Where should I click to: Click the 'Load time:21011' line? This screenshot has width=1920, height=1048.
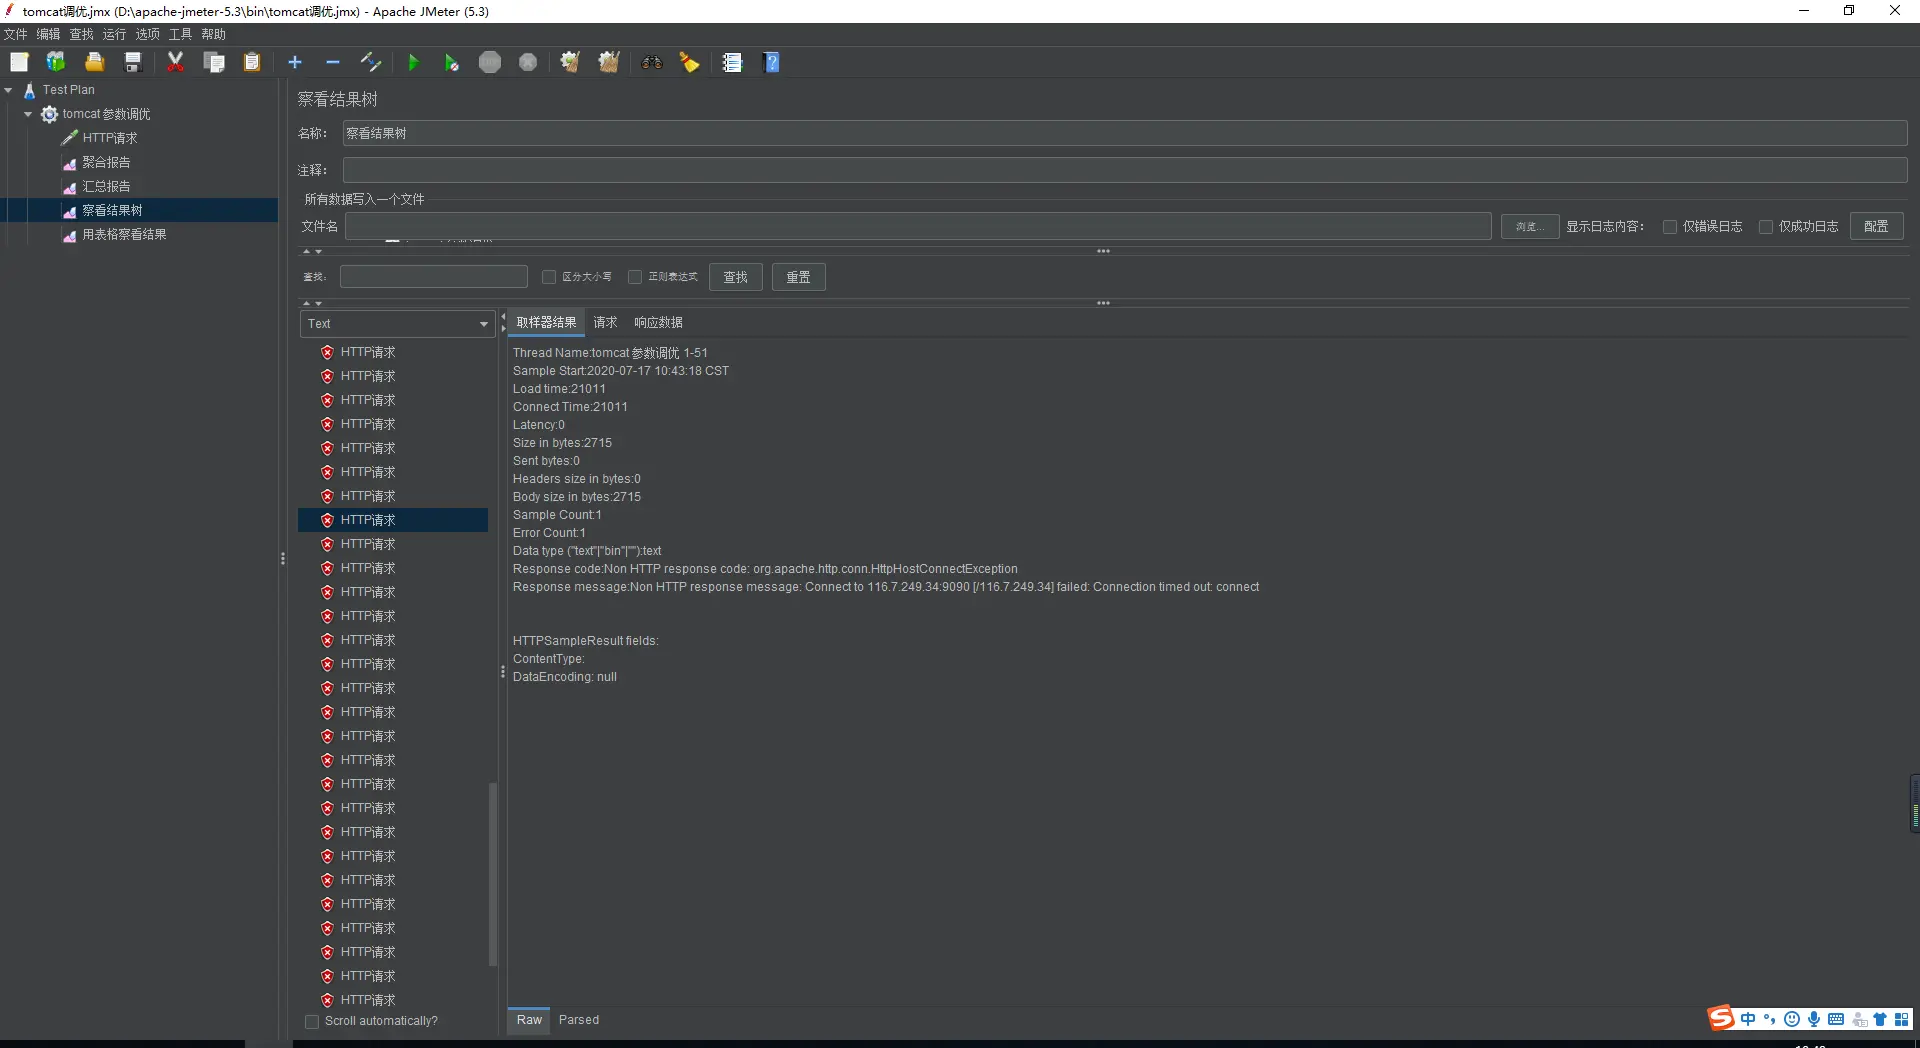pos(559,389)
